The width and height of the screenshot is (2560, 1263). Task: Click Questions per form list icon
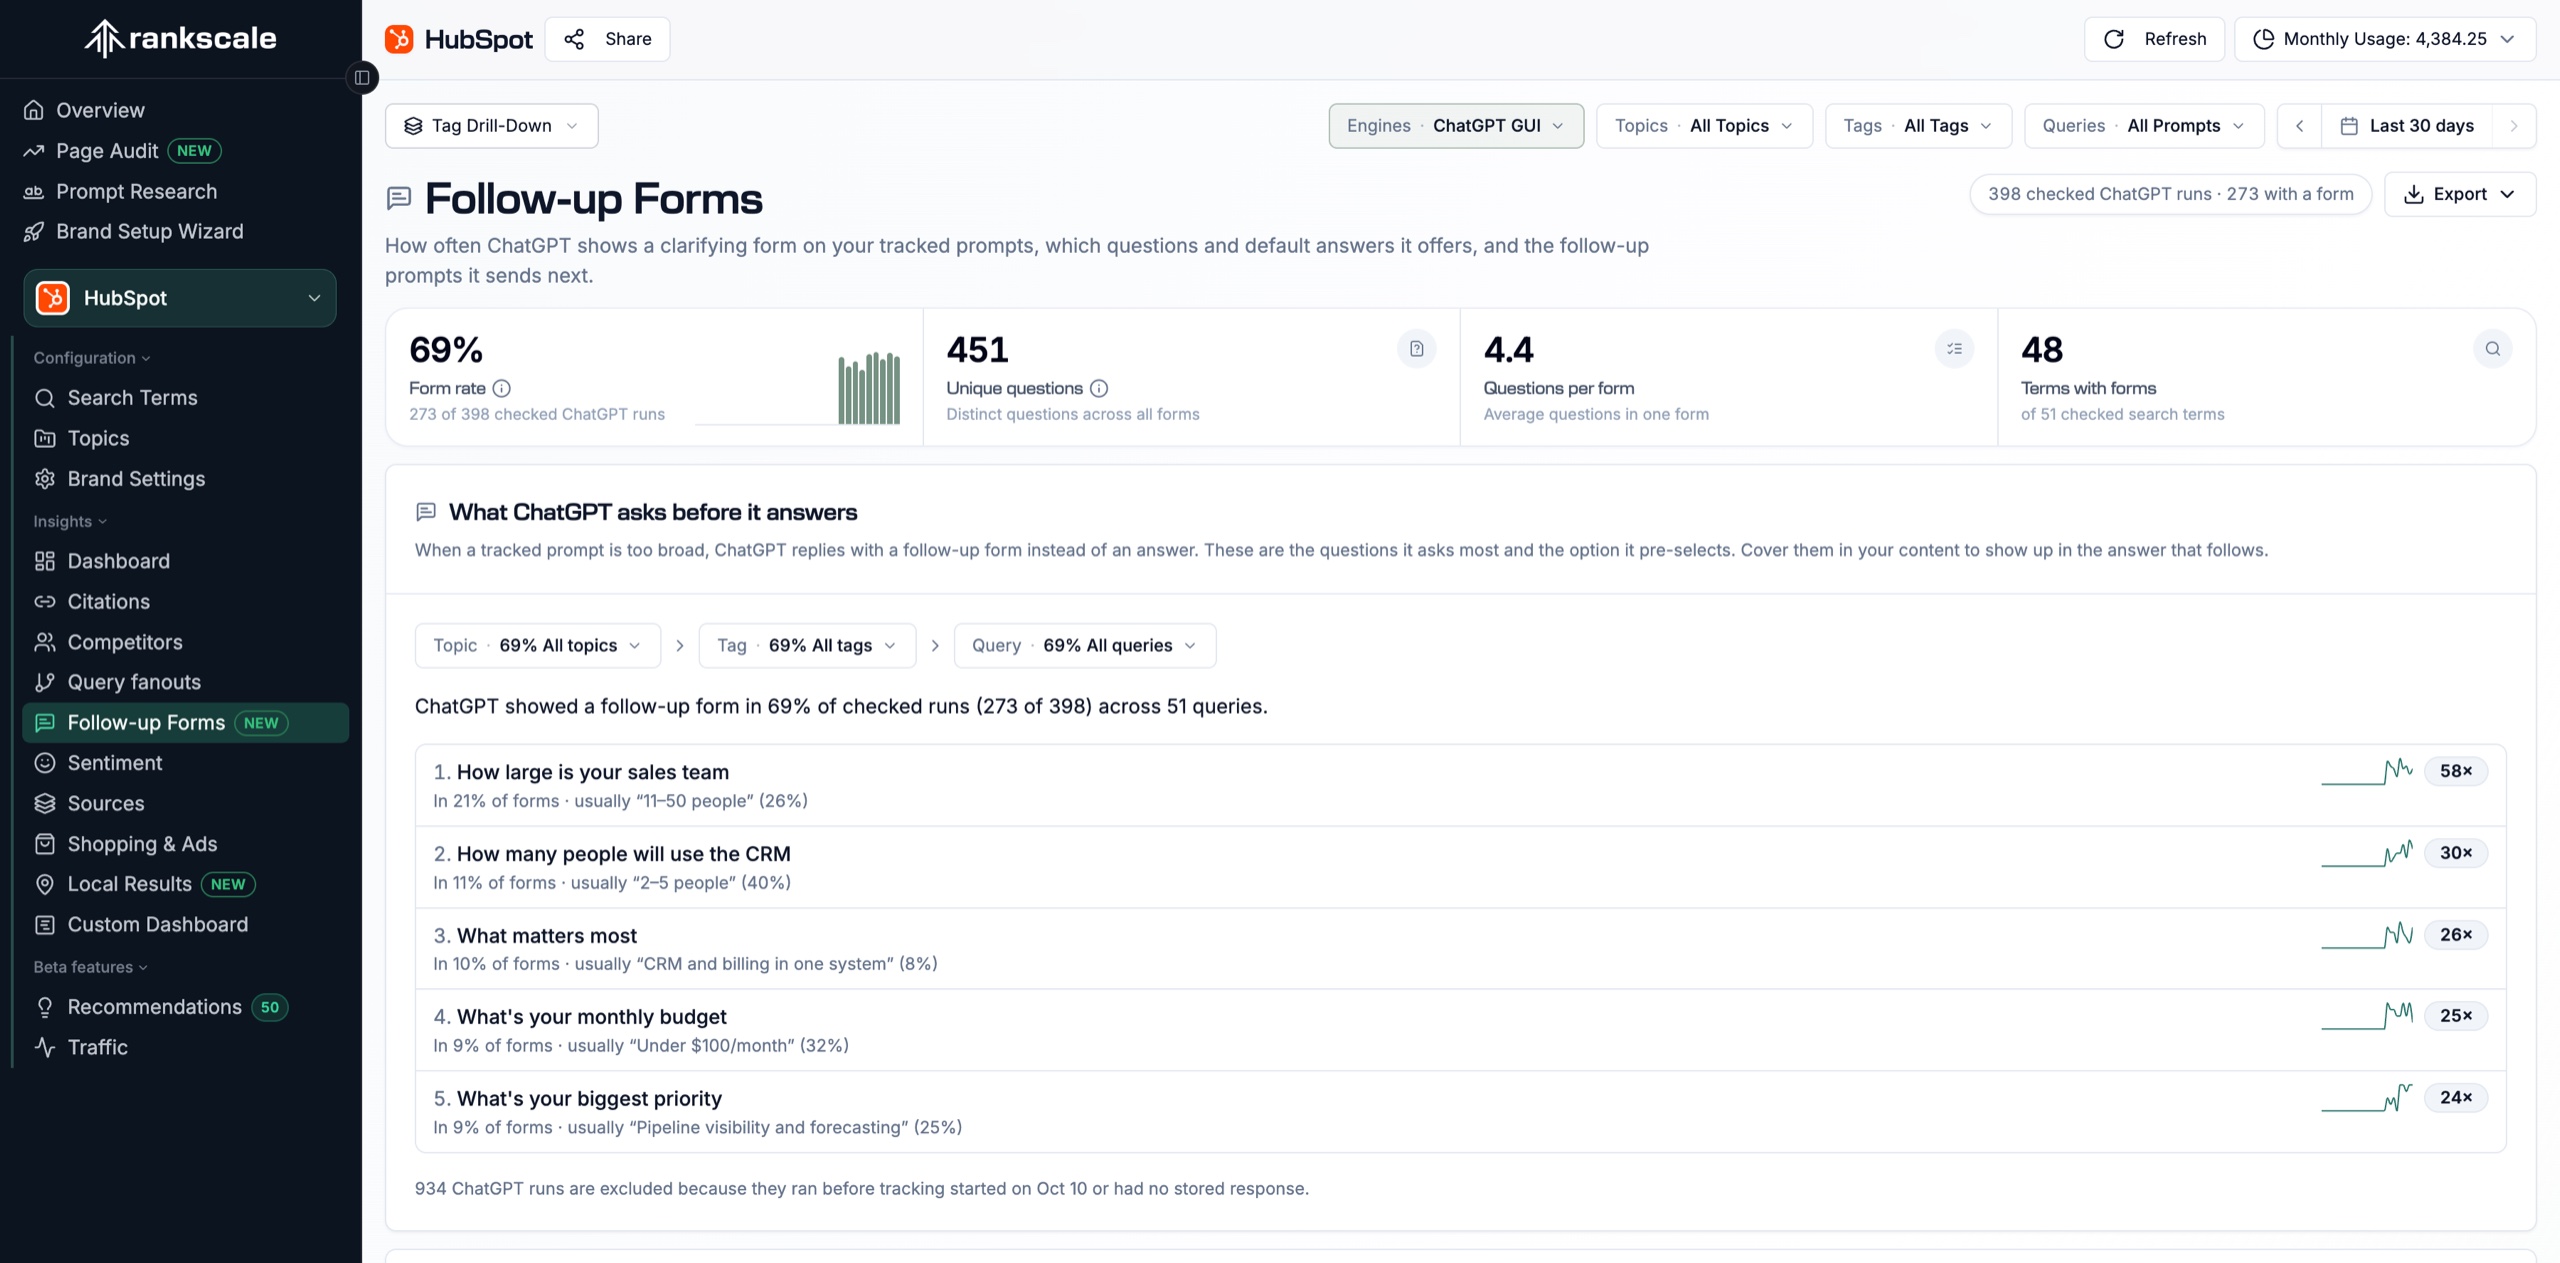click(x=1954, y=349)
